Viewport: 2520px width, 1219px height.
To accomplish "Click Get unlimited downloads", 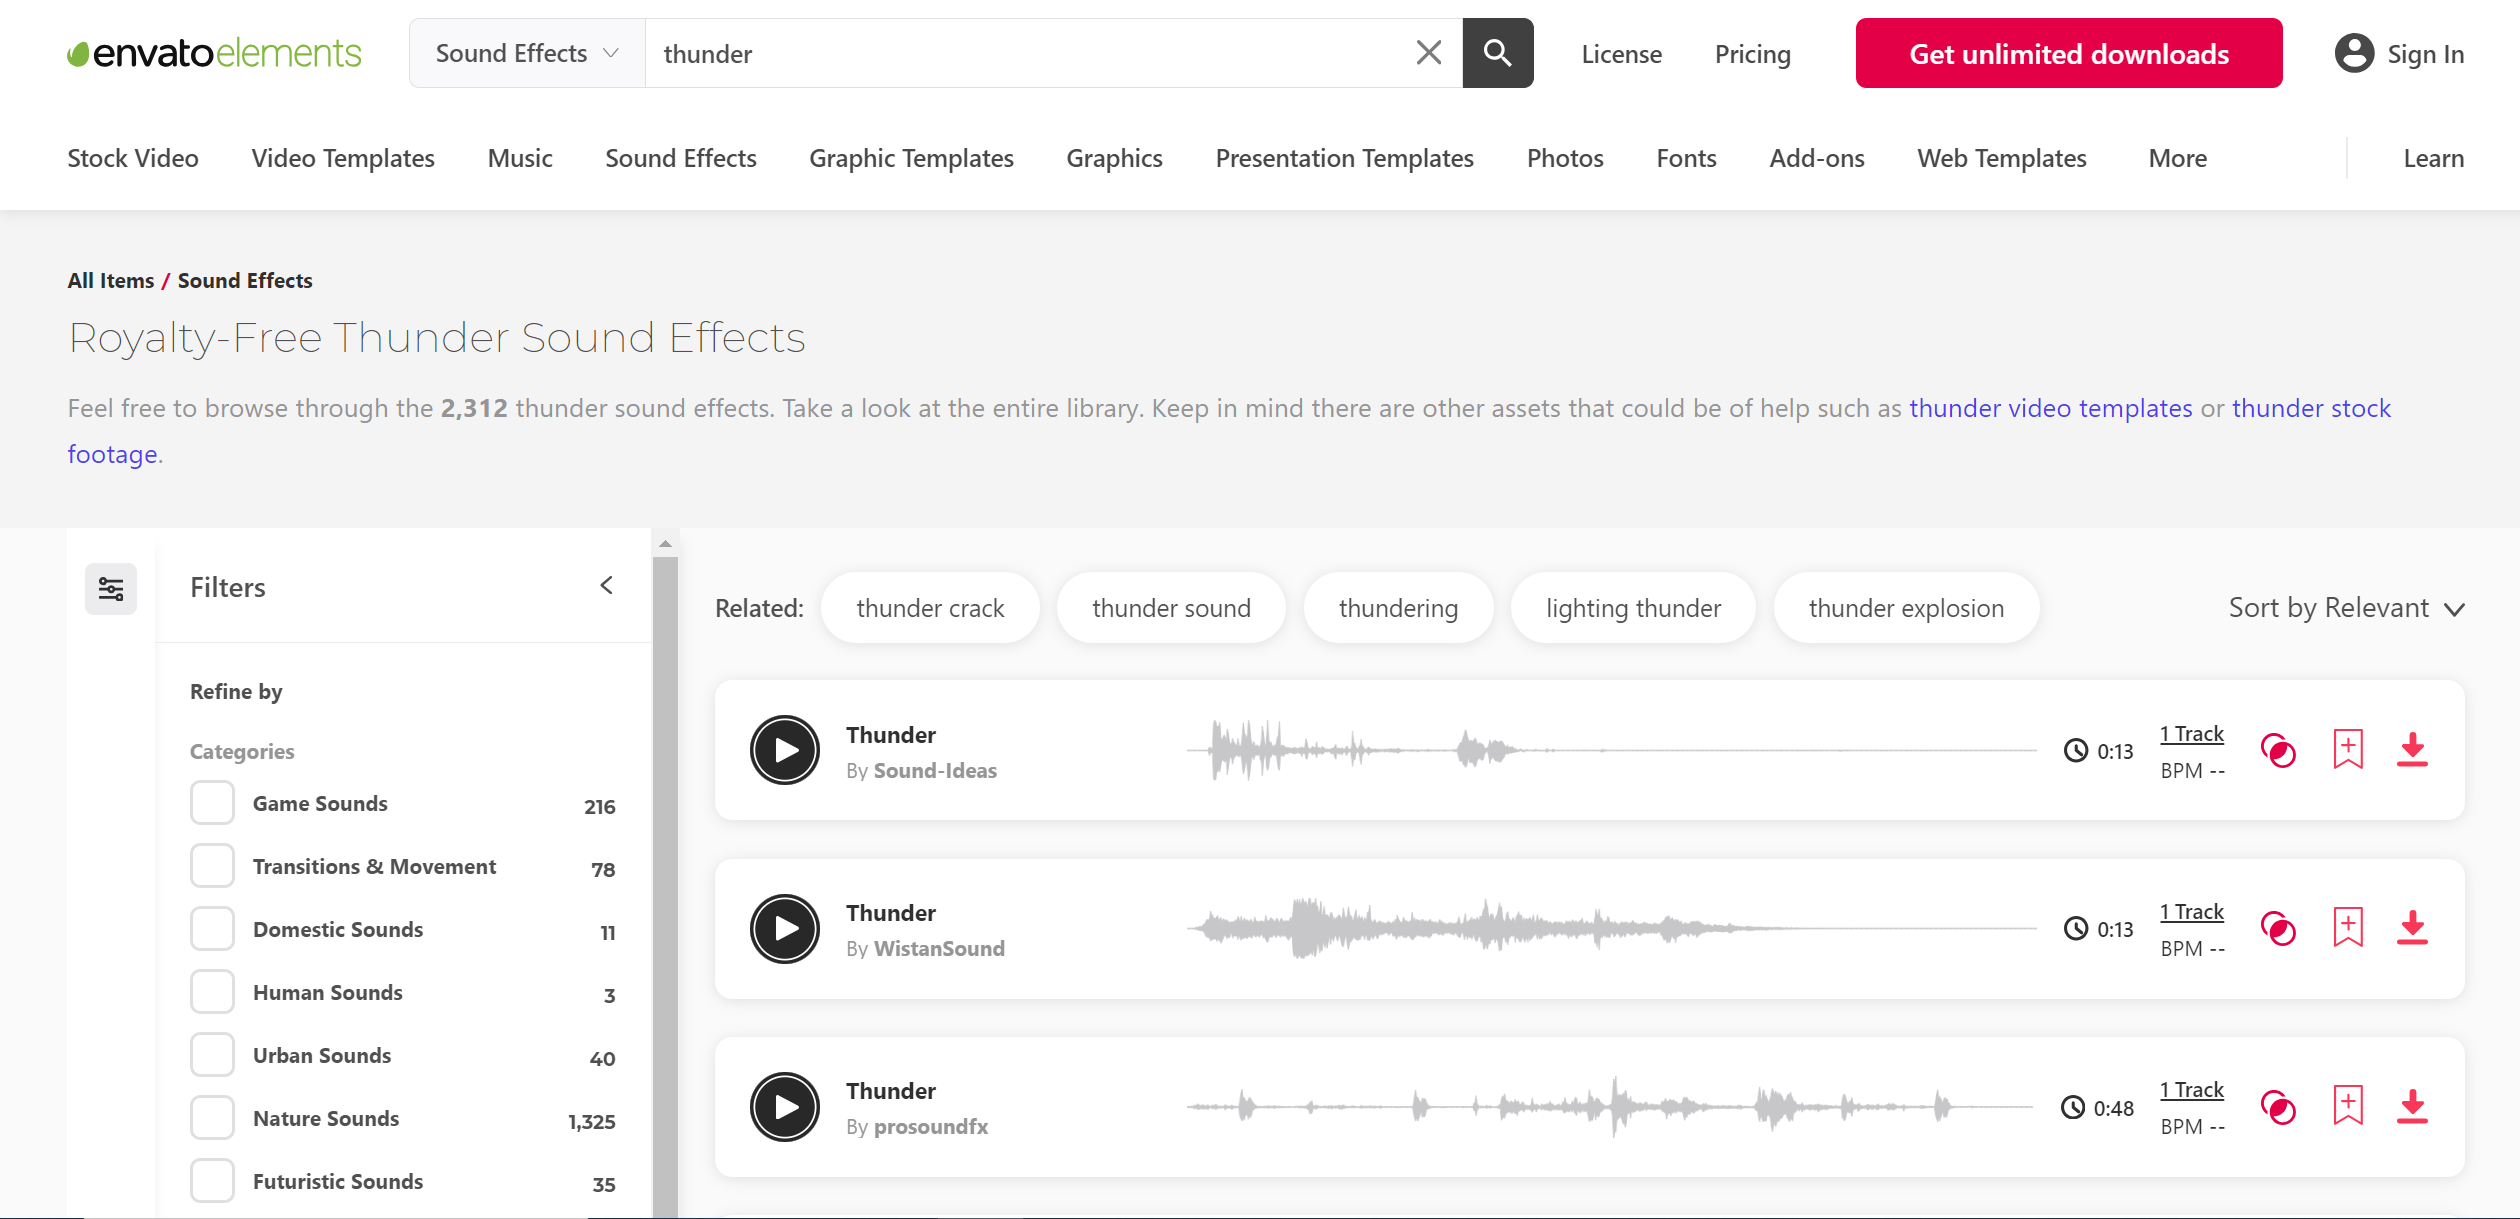I will pos(2067,53).
